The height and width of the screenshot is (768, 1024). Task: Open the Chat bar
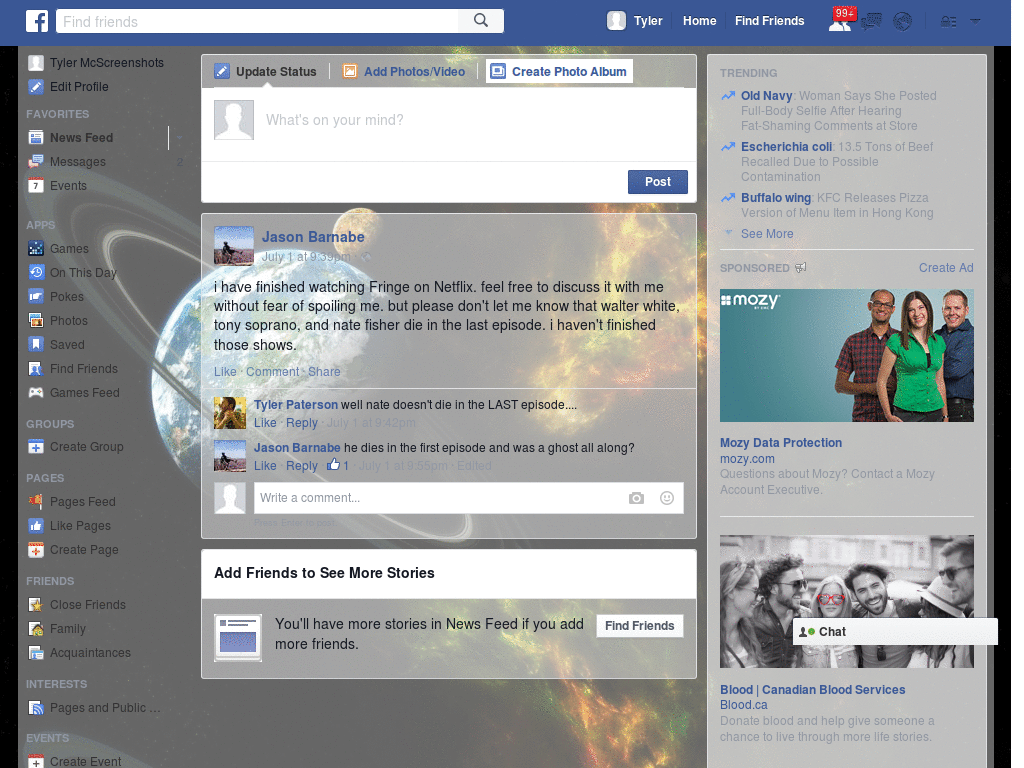pos(895,632)
